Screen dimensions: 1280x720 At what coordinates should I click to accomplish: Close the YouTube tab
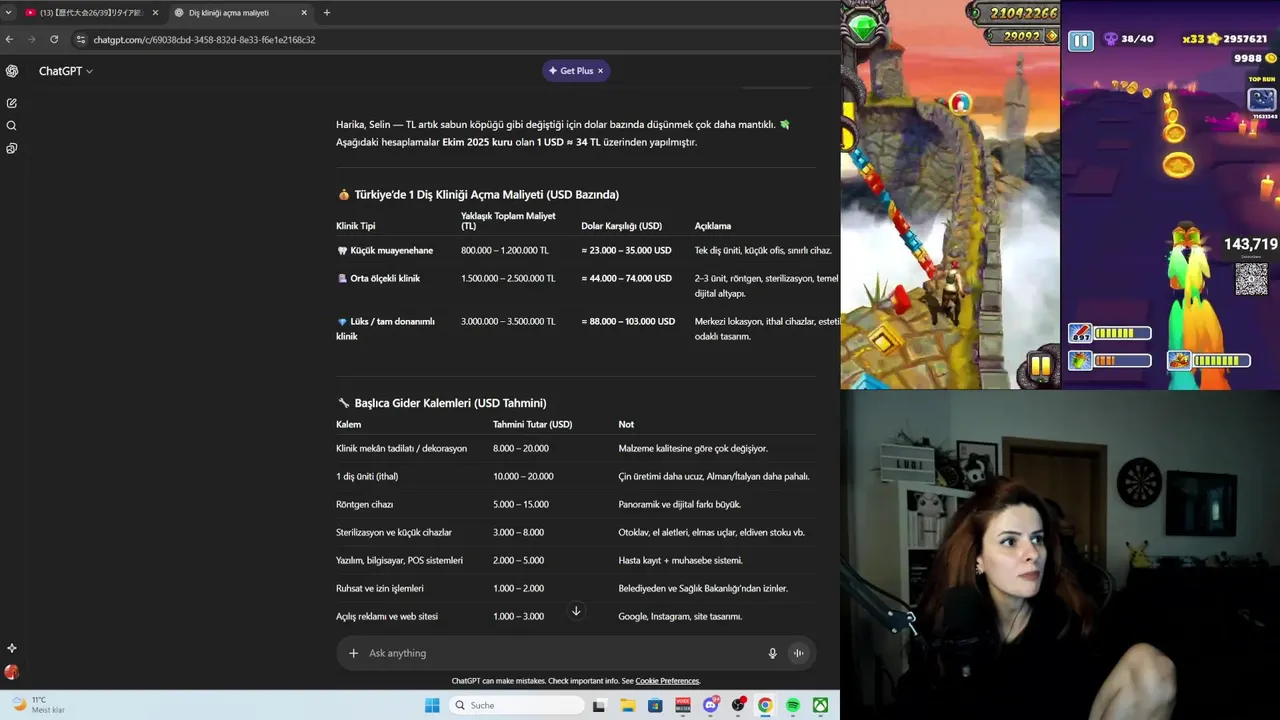click(155, 13)
